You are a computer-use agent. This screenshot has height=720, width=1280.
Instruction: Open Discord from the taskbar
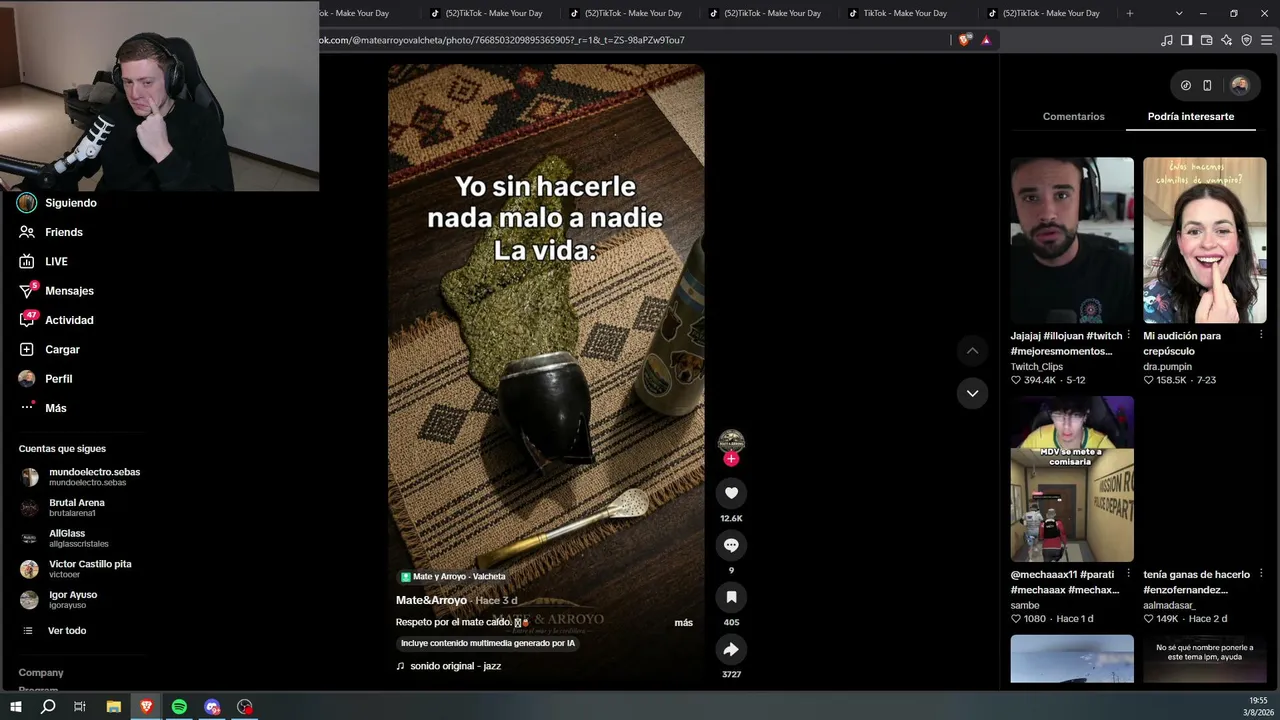(x=212, y=707)
